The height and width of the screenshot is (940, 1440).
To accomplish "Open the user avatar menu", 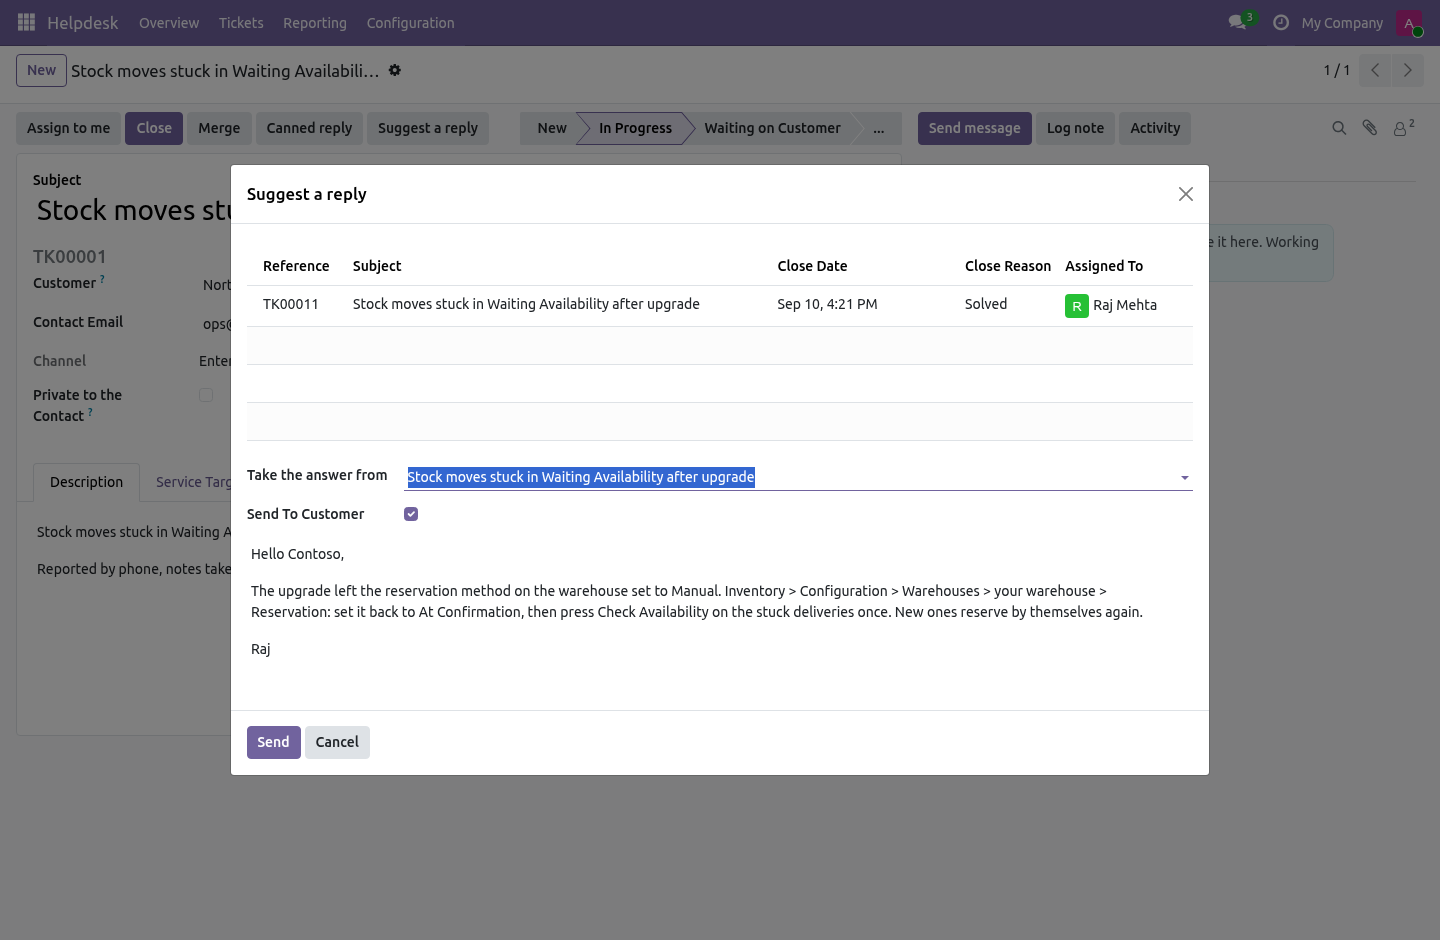I will coord(1409,22).
